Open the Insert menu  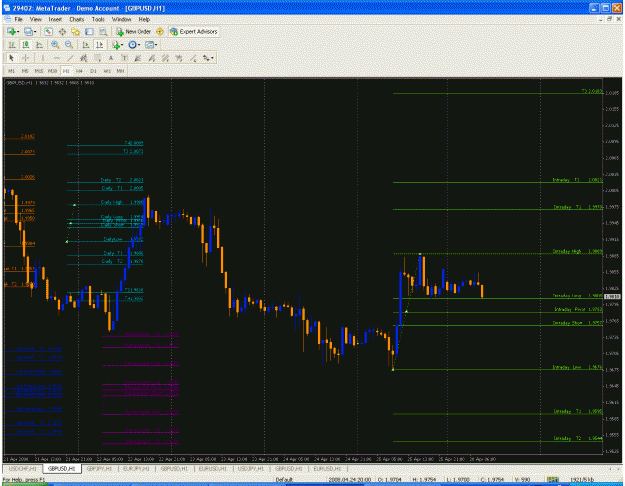[55, 19]
